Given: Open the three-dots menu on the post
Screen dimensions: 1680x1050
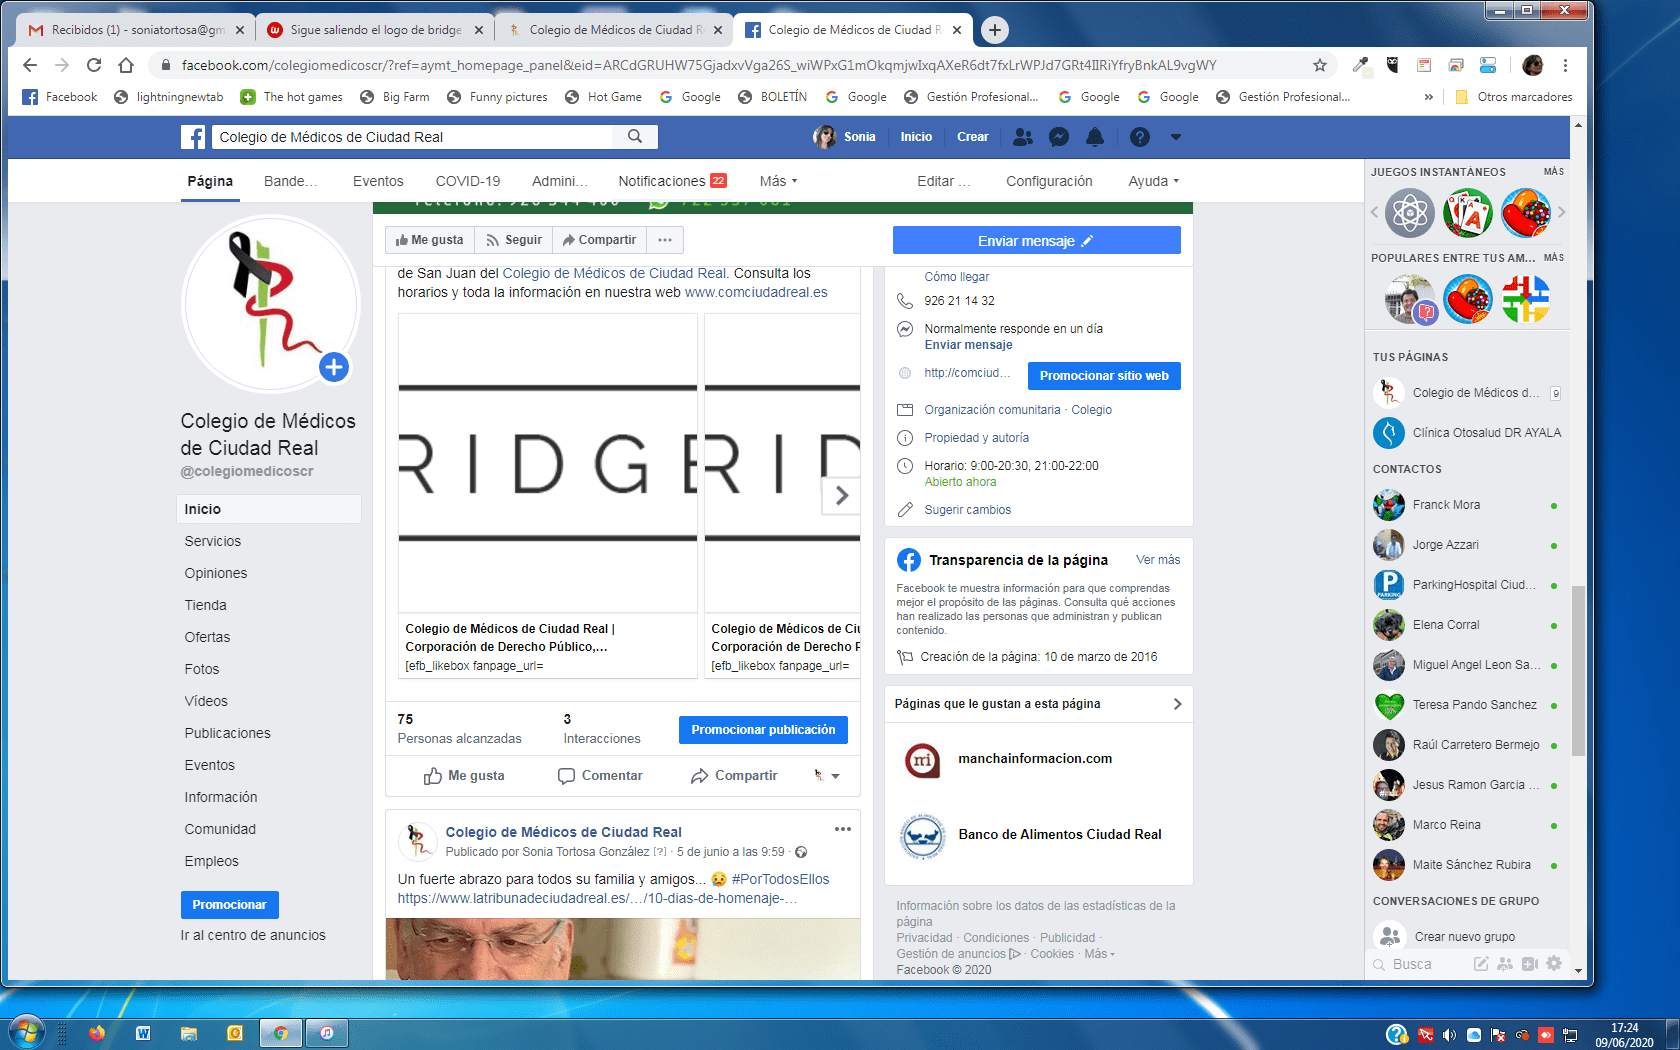Looking at the screenshot, I should (x=843, y=829).
